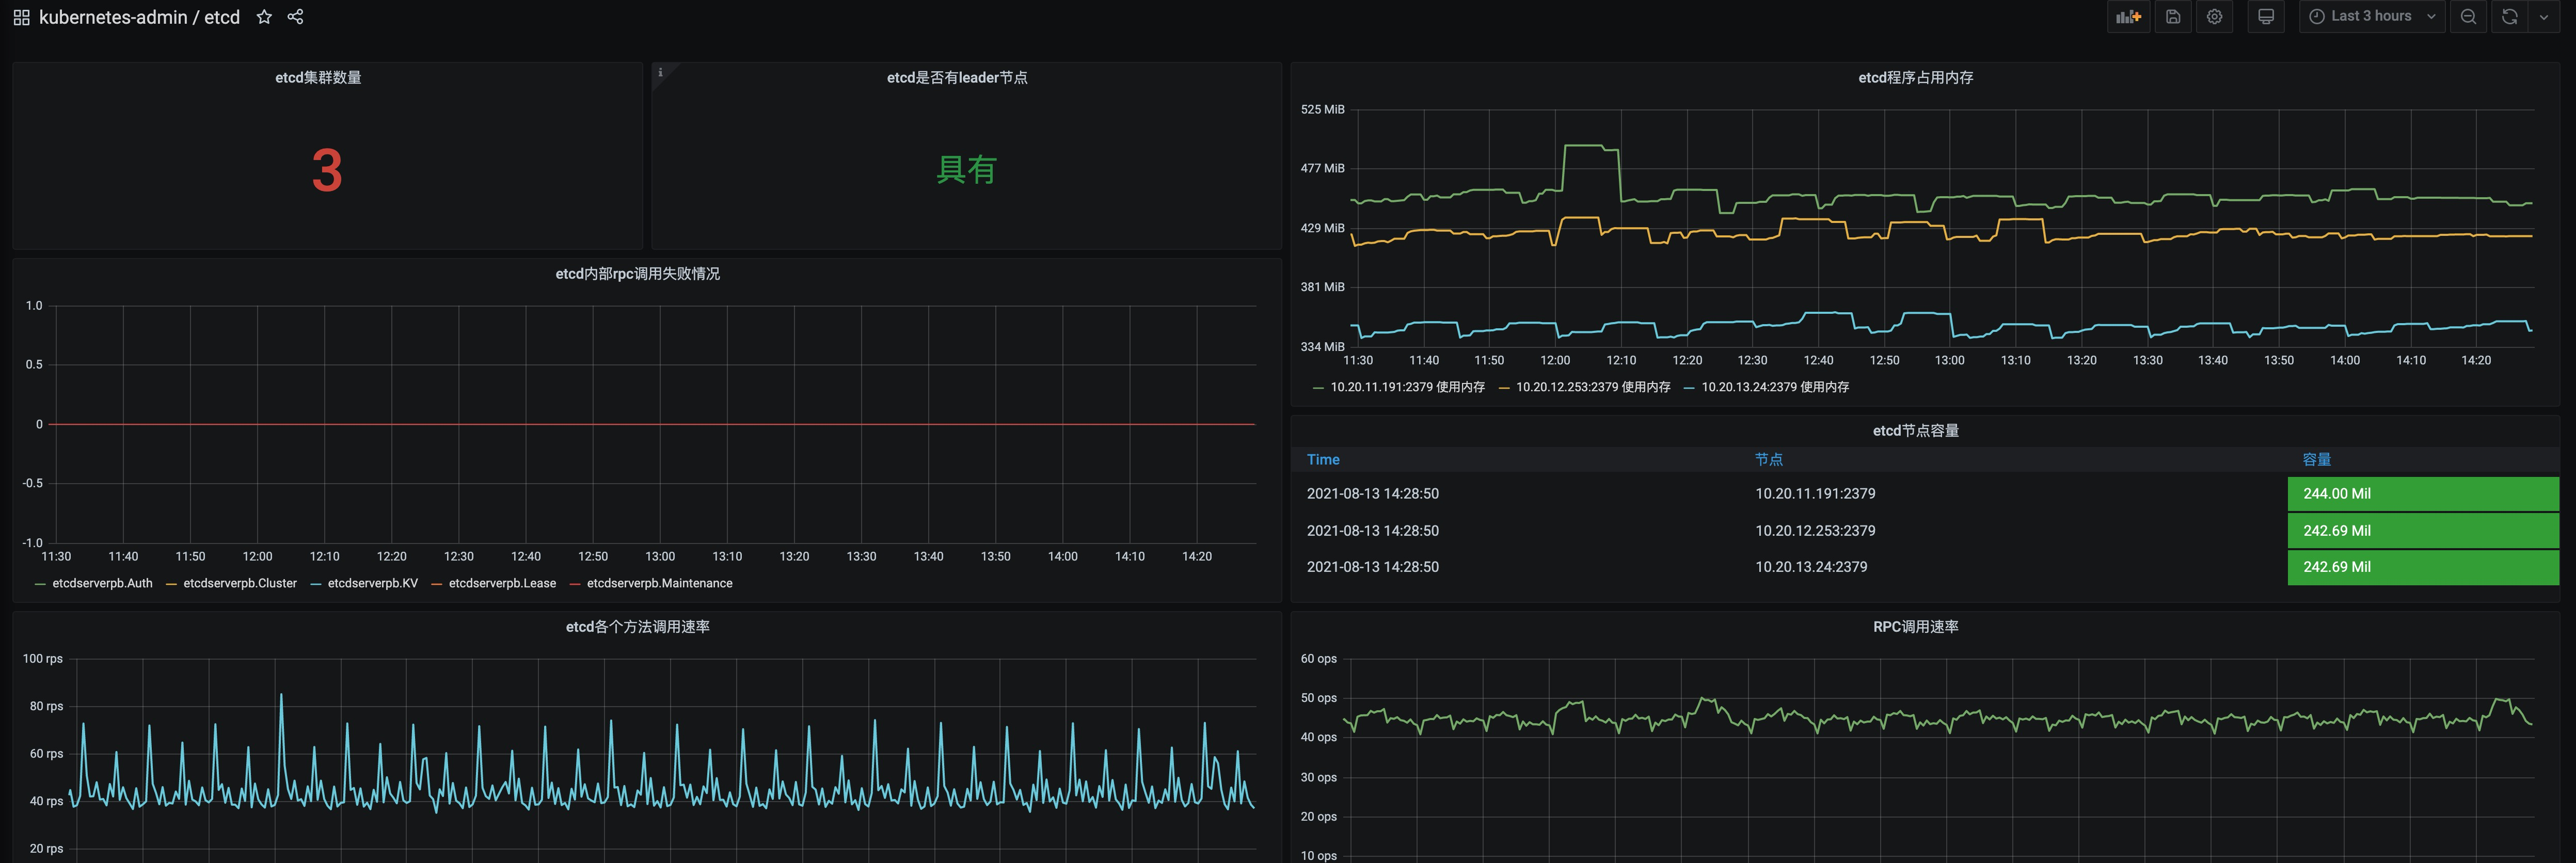Click the Time cell in the 10.20.11.191 row
The image size is (2576, 863).
click(1372, 493)
